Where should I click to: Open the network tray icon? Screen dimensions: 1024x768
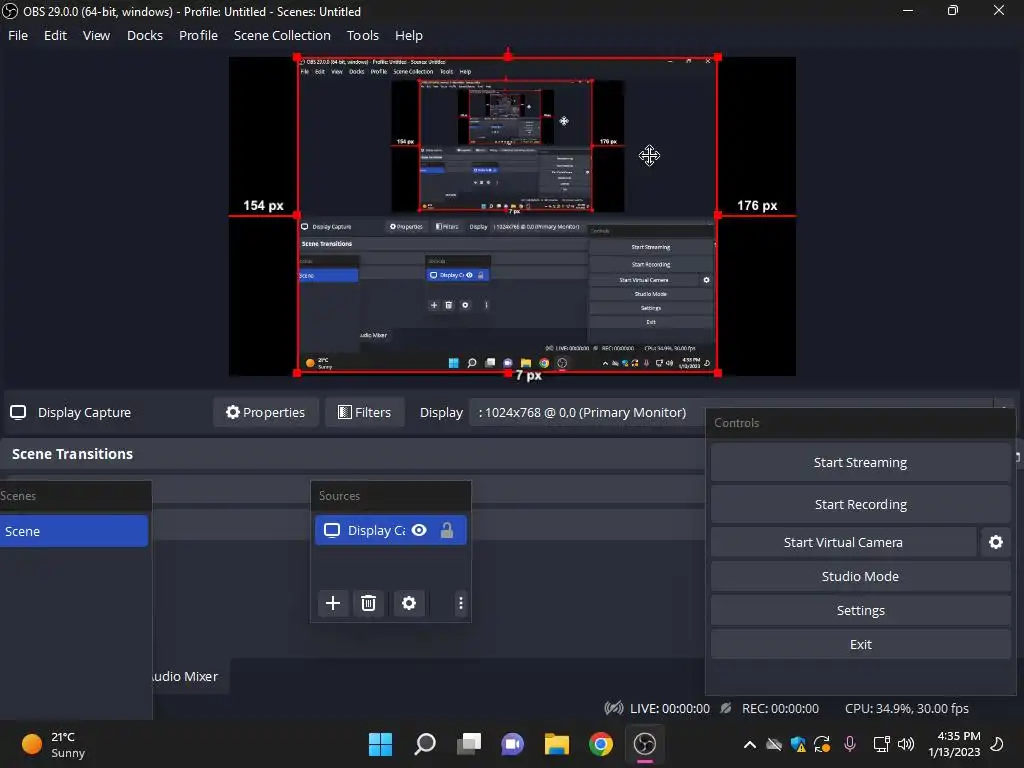pos(882,744)
